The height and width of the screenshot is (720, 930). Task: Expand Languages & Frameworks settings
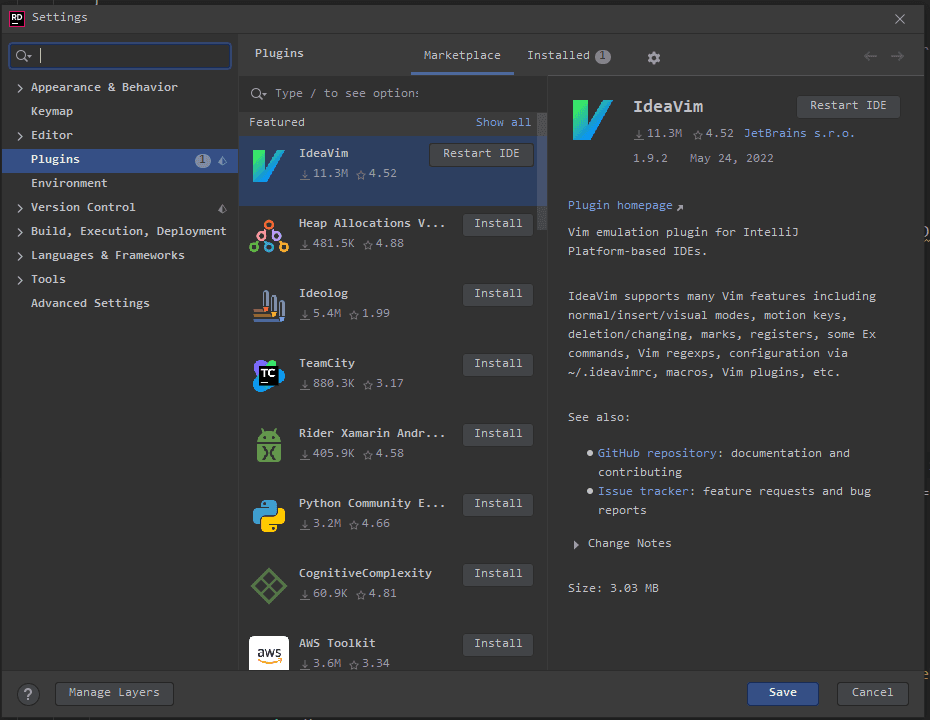click(x=20, y=256)
